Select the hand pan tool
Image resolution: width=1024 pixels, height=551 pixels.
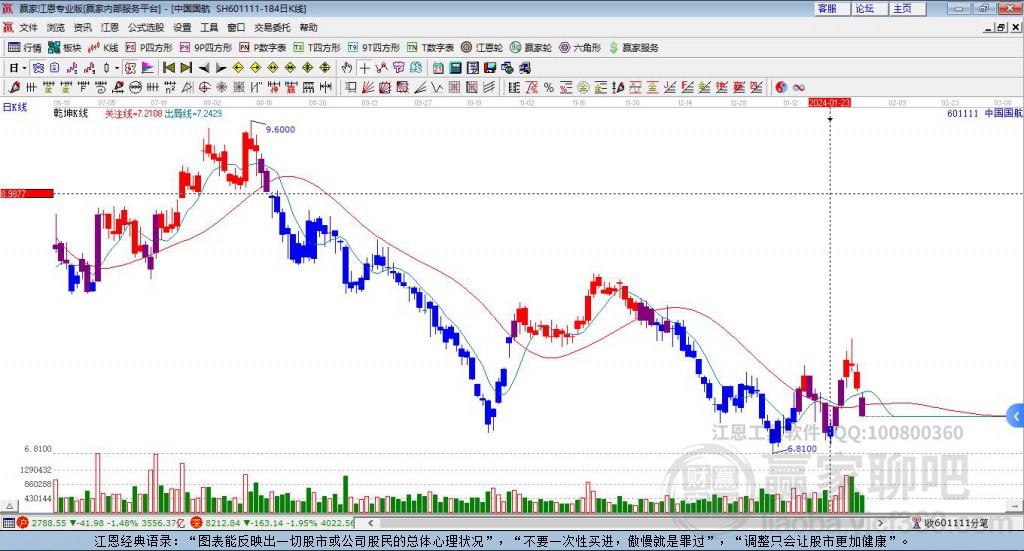(x=347, y=68)
